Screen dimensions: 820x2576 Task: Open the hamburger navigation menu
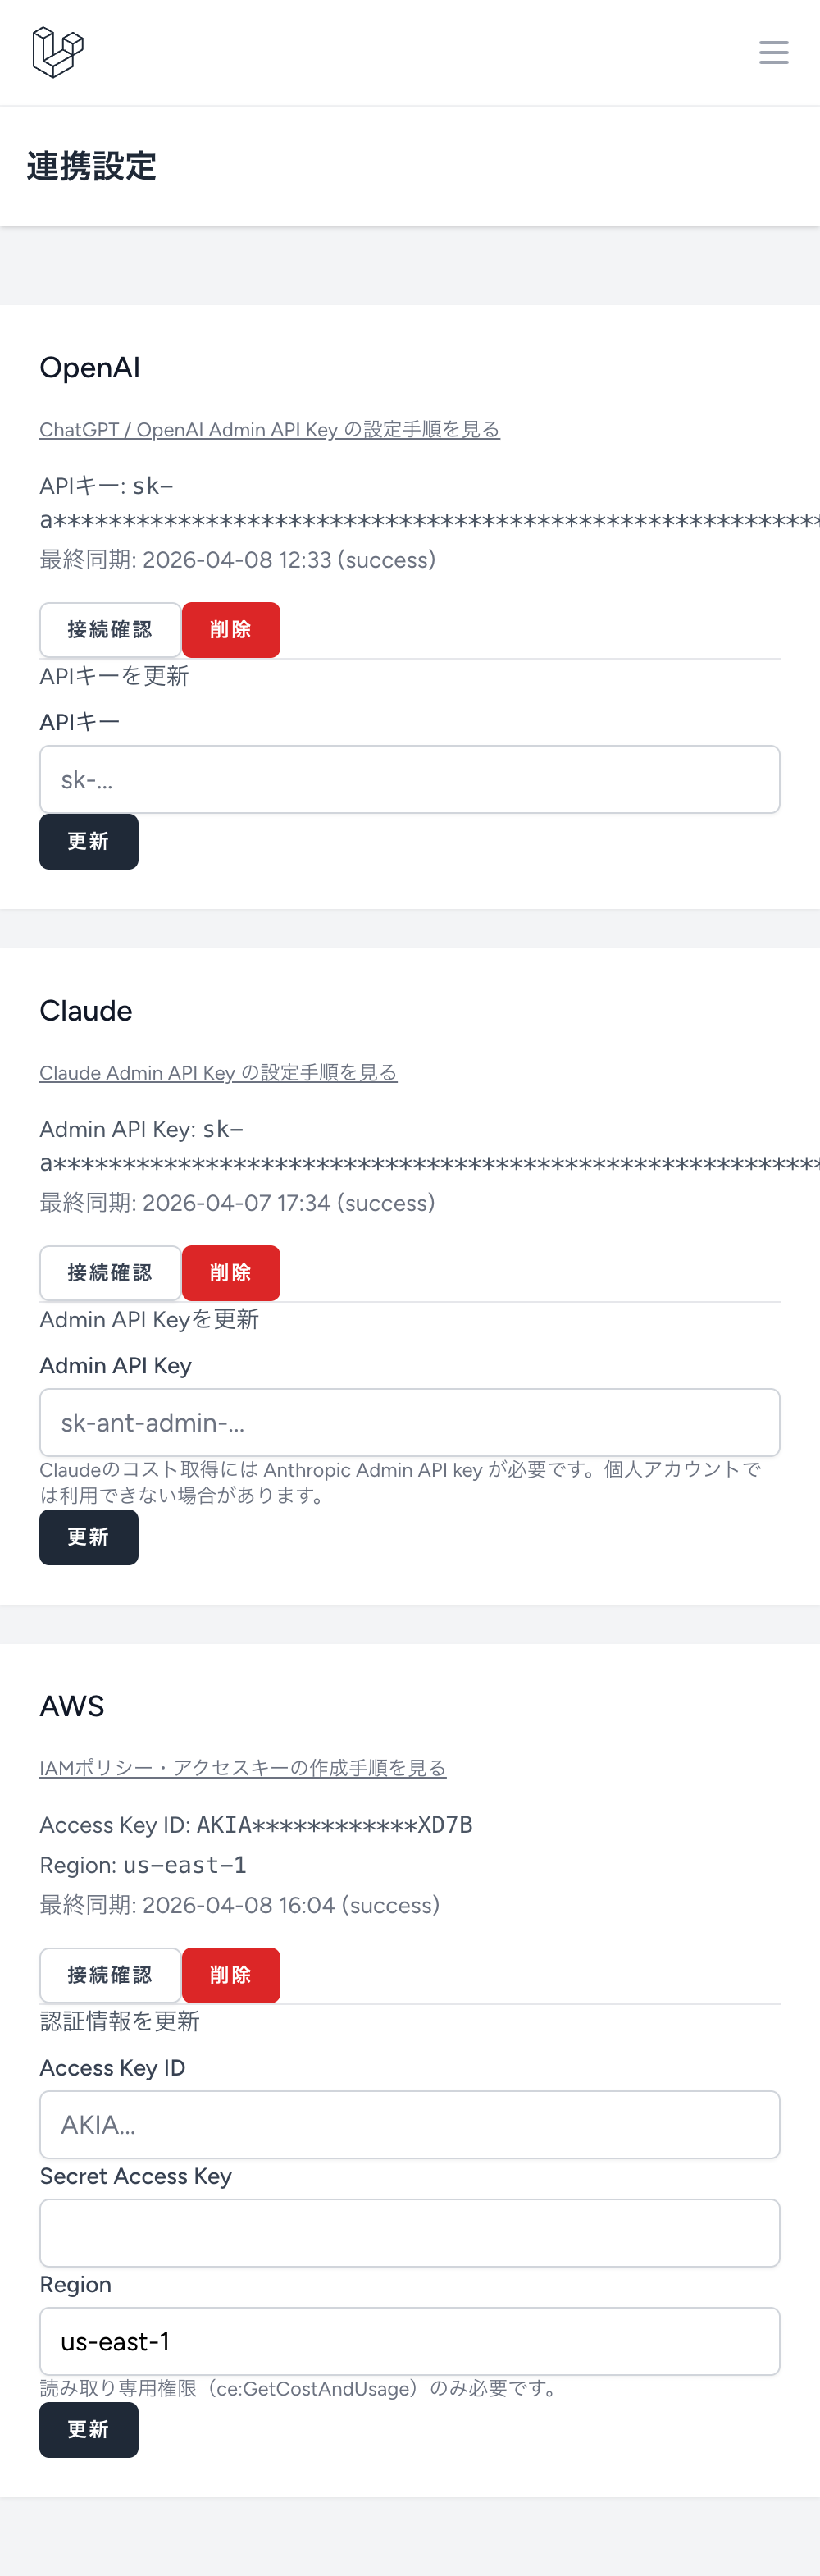(773, 52)
